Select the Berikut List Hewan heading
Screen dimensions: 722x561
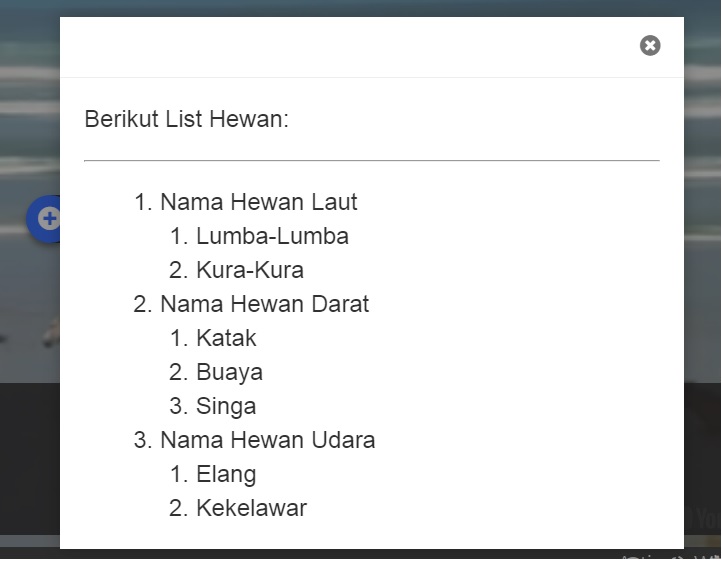point(186,119)
